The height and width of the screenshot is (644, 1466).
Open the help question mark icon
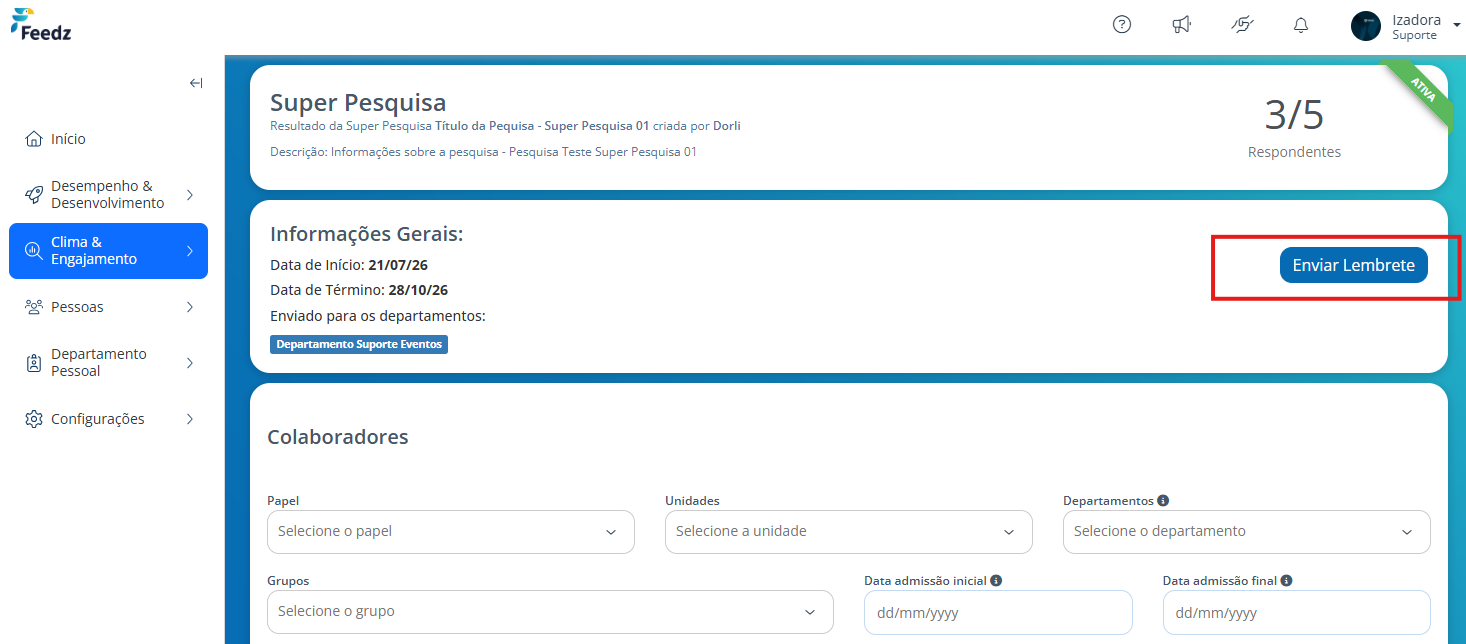(x=1122, y=25)
